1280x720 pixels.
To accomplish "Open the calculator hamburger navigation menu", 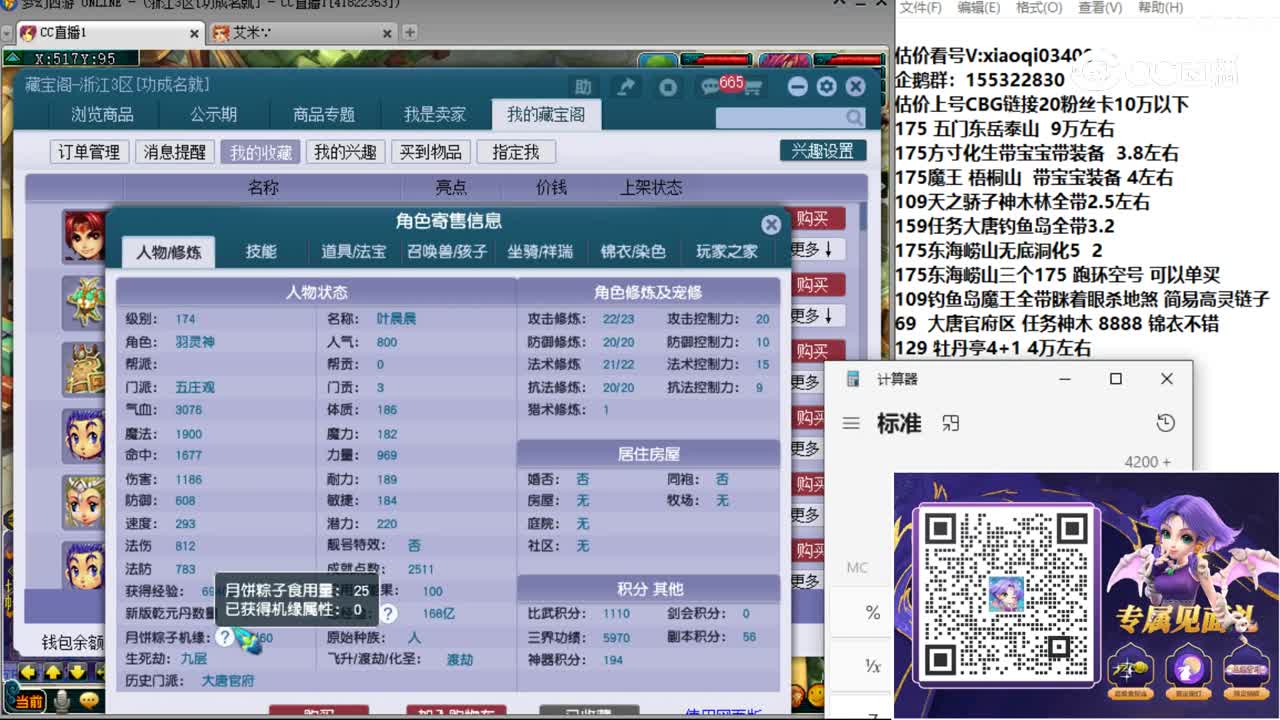I will click(850, 423).
